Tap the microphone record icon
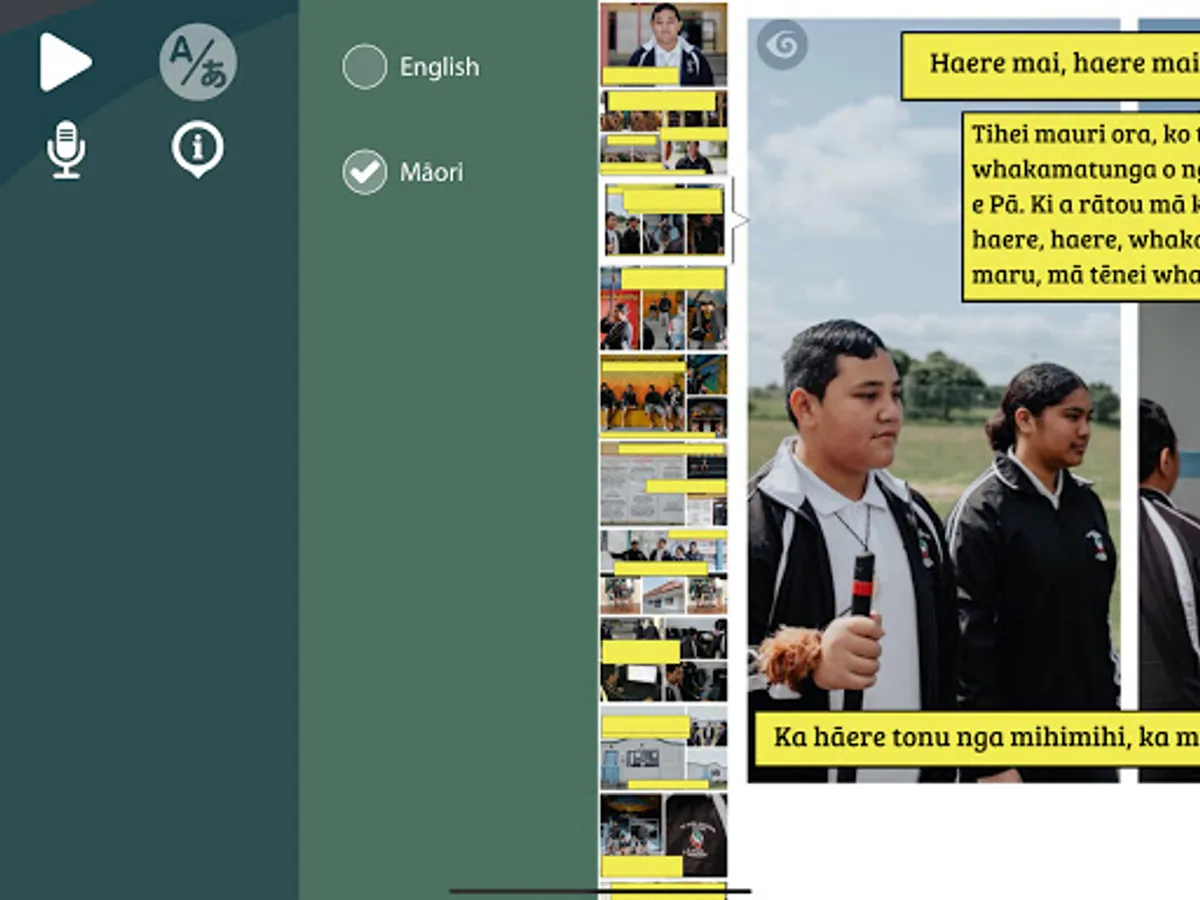Screen dimensions: 1200x900 (x=66, y=150)
